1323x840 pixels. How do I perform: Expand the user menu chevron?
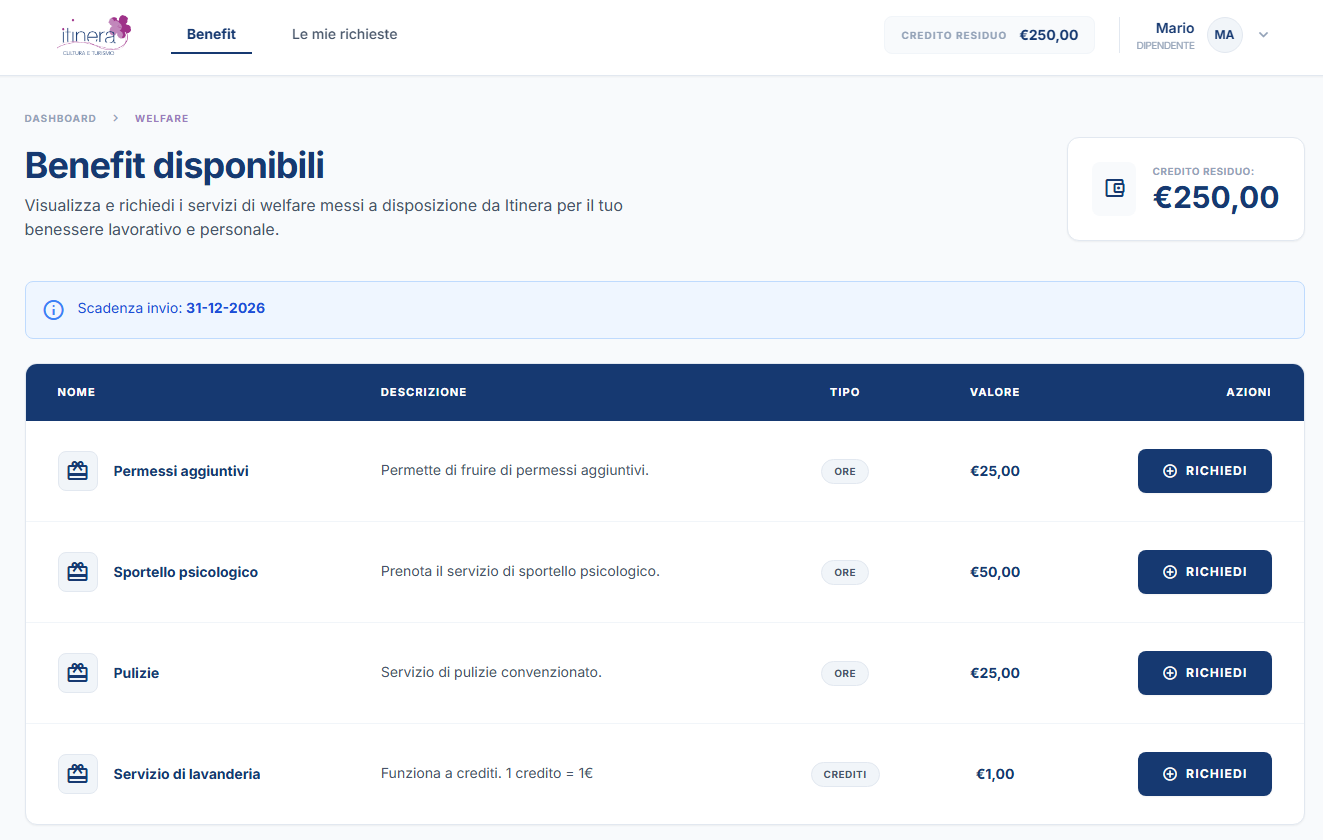[1263, 35]
